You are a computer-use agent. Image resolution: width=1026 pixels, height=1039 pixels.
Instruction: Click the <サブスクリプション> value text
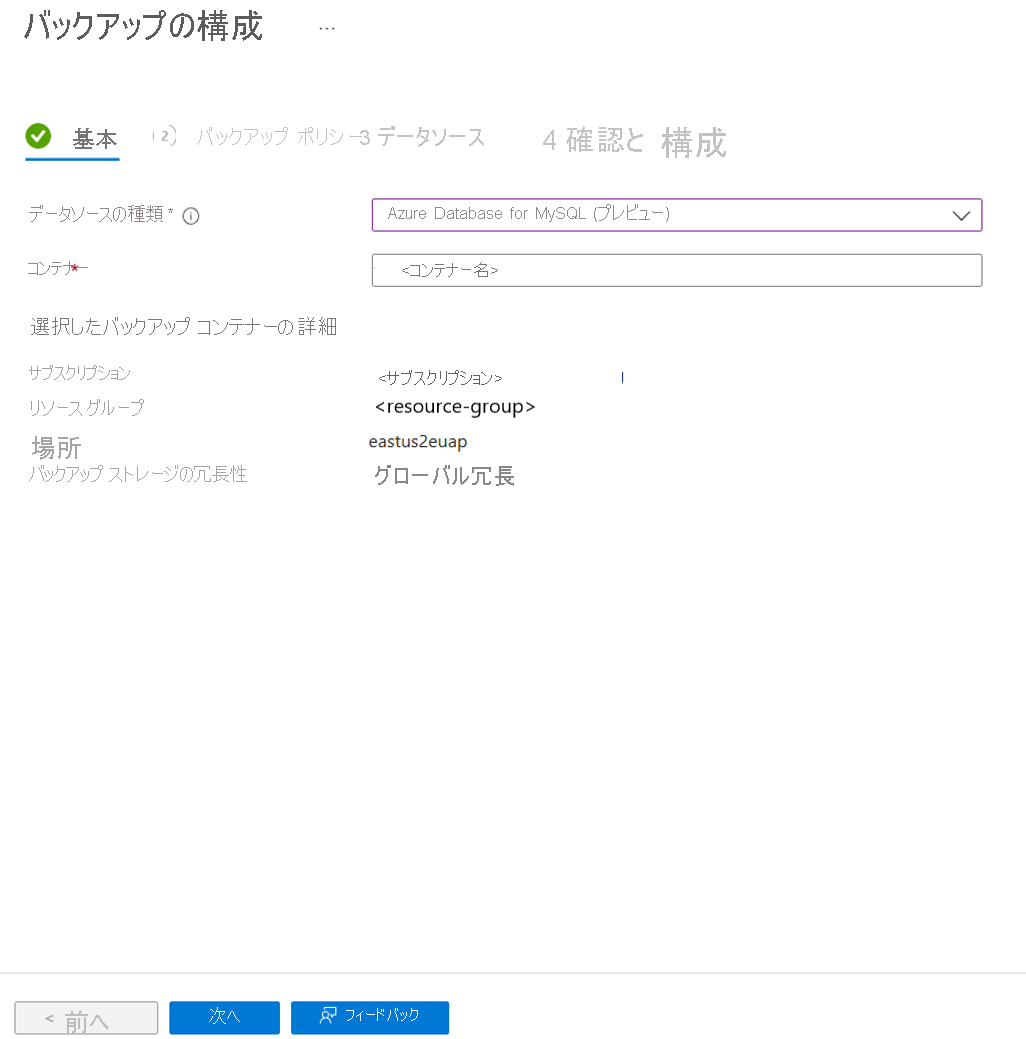[440, 378]
